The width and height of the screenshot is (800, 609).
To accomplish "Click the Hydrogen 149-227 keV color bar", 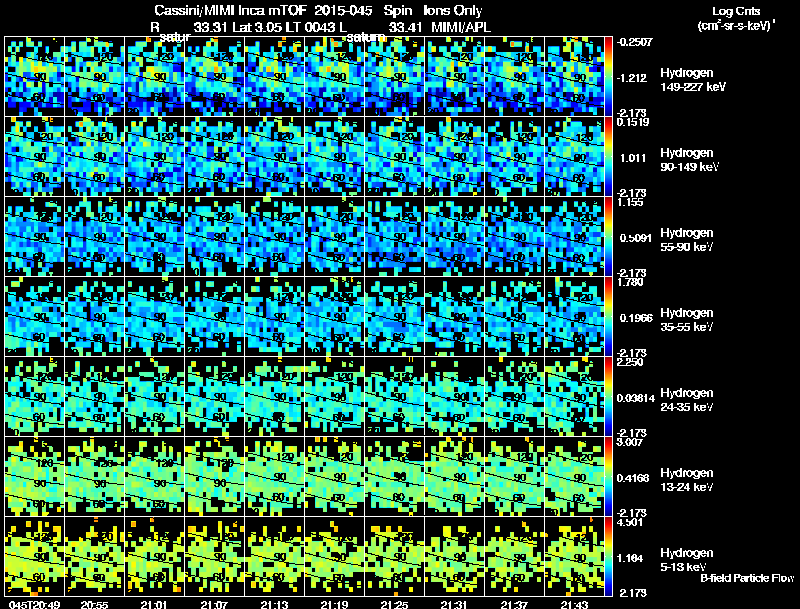I will pyautogui.click(x=608, y=77).
